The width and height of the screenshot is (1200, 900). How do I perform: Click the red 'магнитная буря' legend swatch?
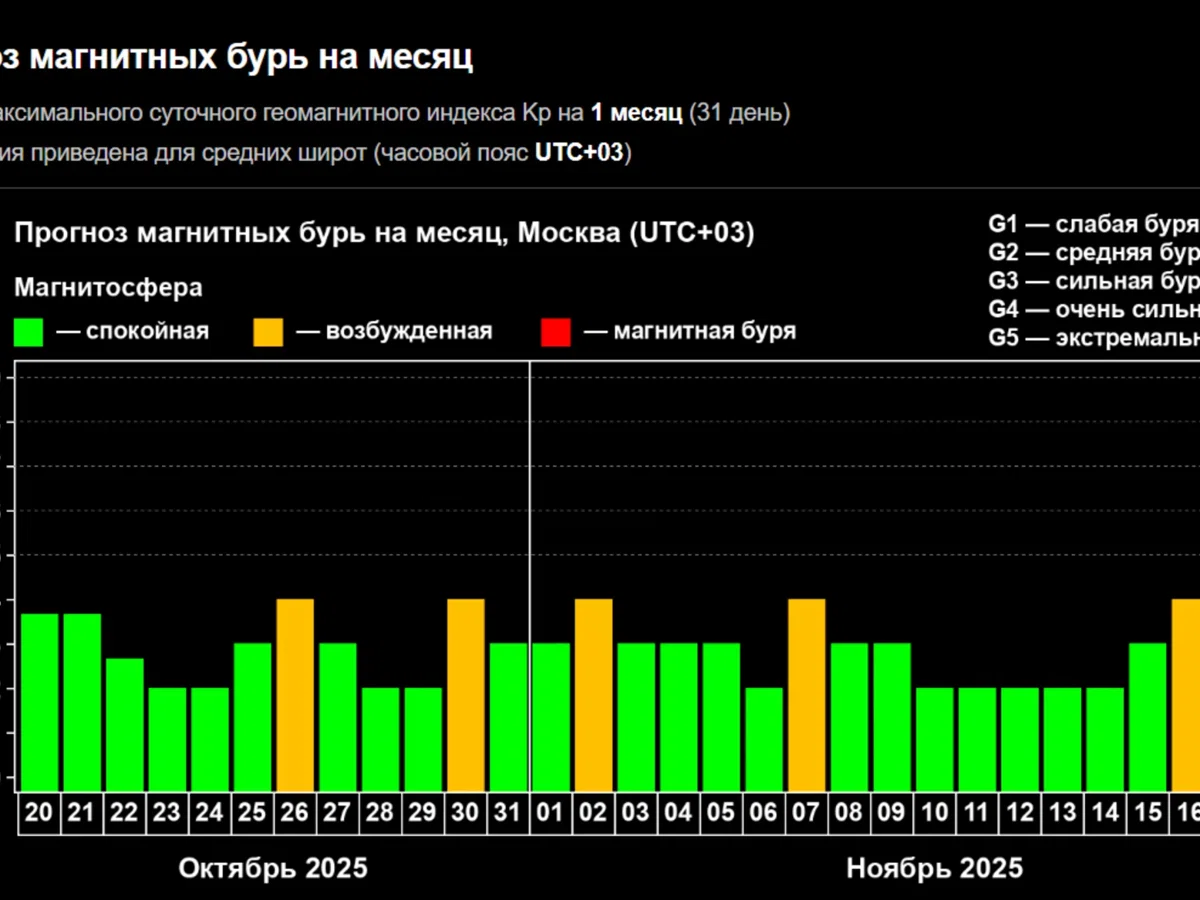coord(555,332)
